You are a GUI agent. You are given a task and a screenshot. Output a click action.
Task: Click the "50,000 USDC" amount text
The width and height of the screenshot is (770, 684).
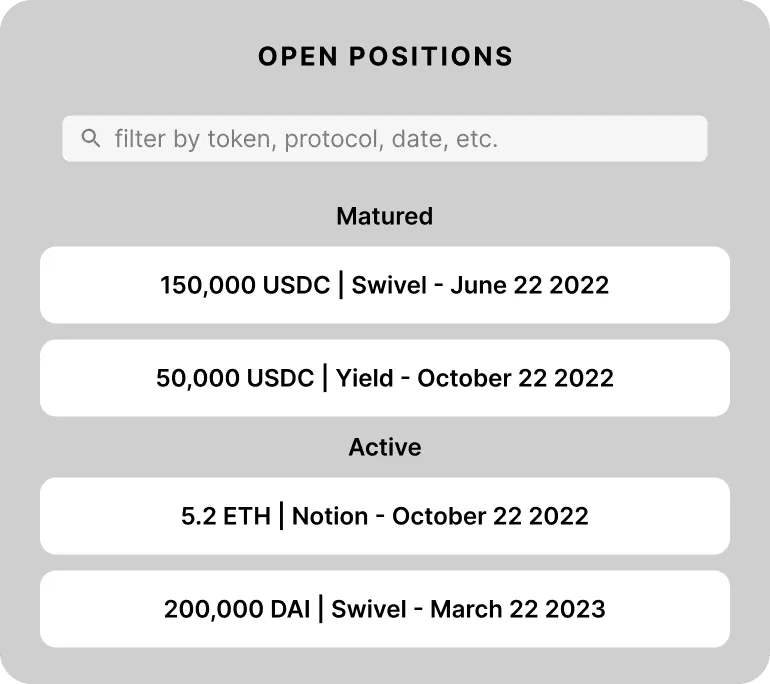(x=235, y=378)
